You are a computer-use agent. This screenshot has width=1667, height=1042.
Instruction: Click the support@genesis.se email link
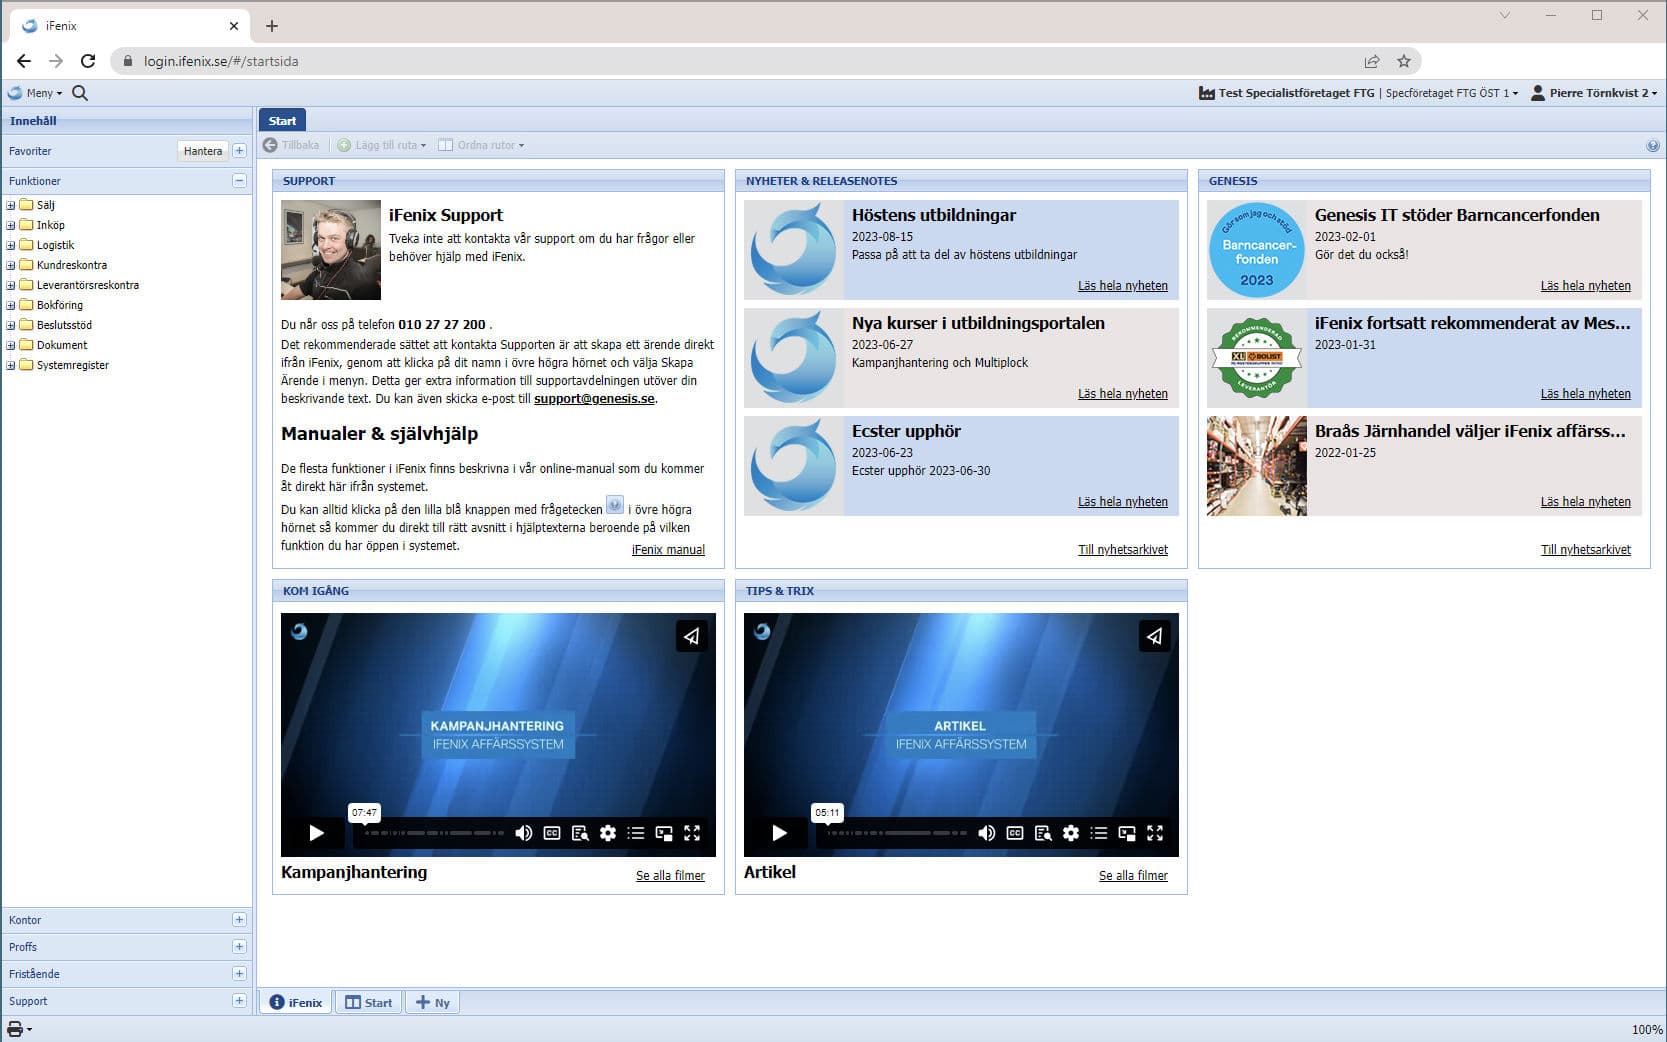(594, 399)
